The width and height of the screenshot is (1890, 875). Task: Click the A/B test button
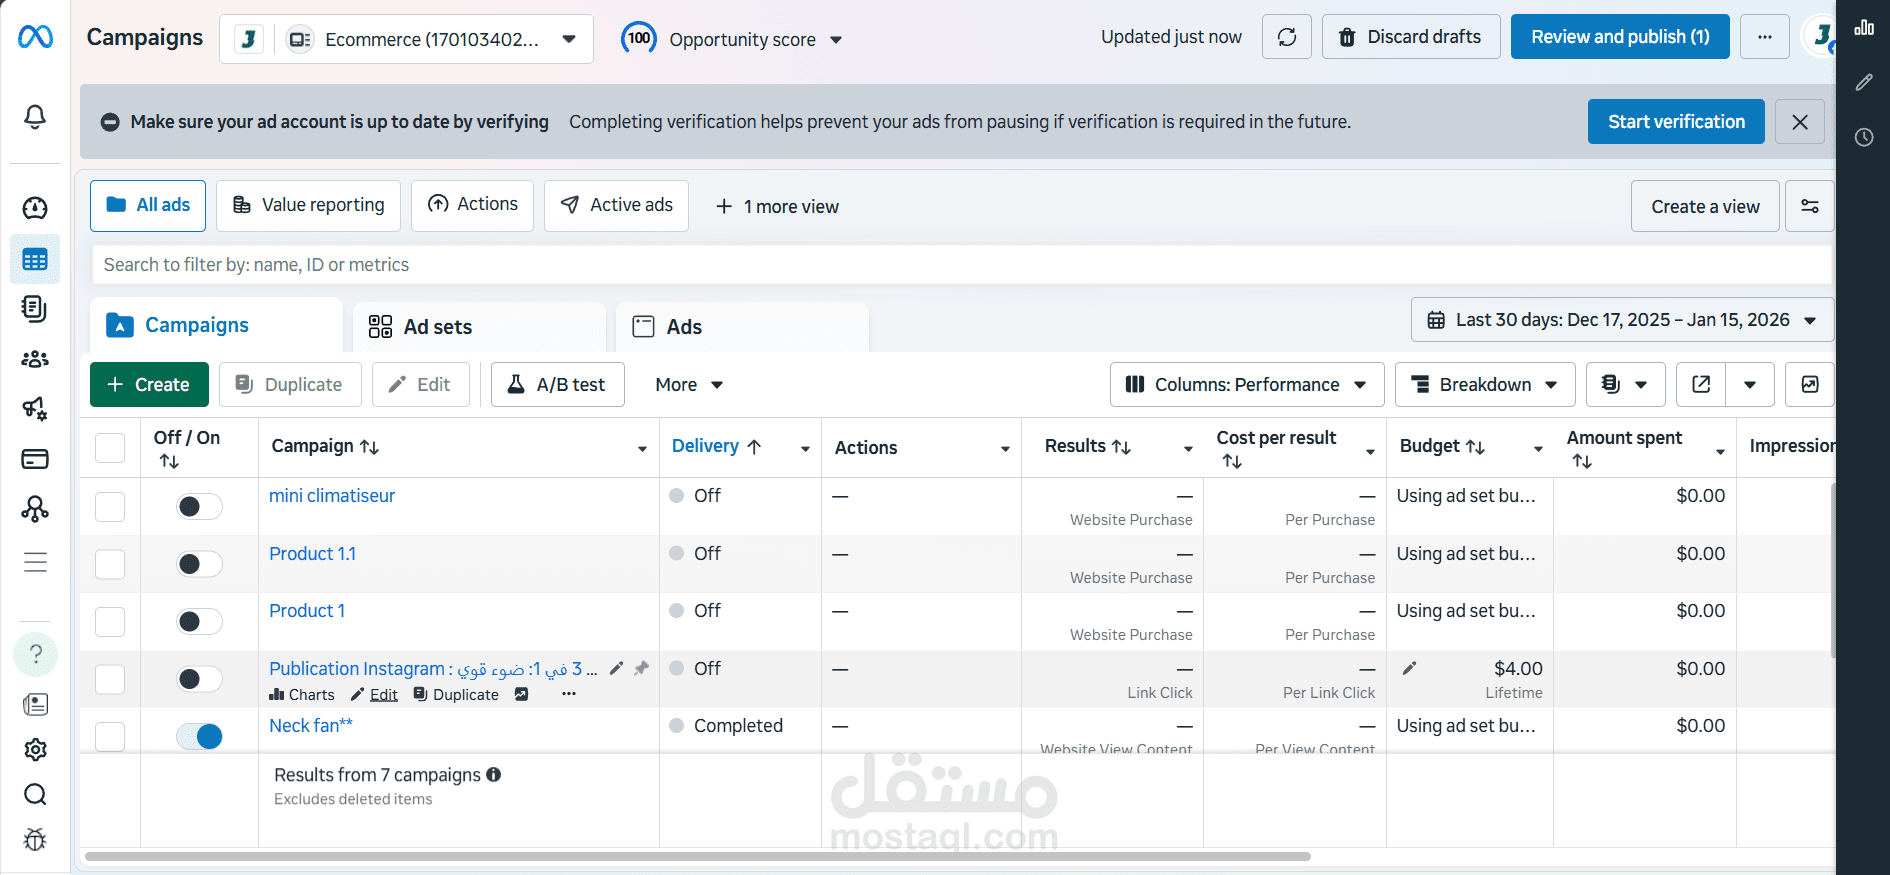coord(558,384)
